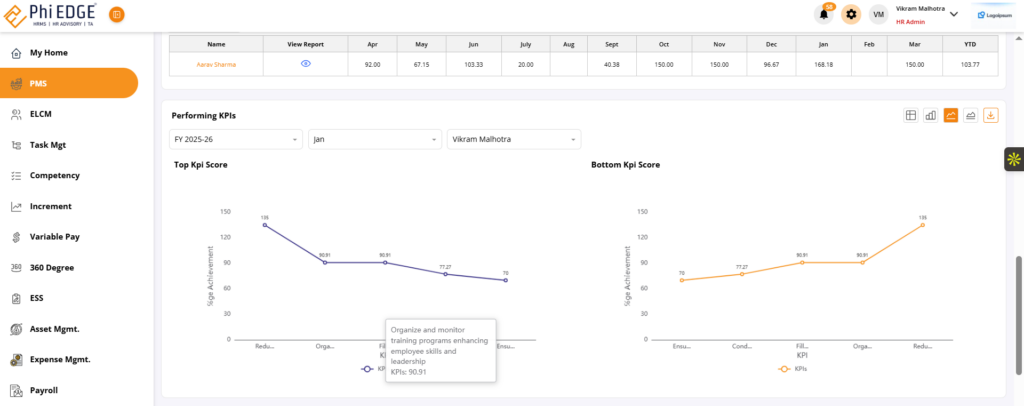
Task: Click the settings gear icon
Action: pyautogui.click(x=851, y=14)
